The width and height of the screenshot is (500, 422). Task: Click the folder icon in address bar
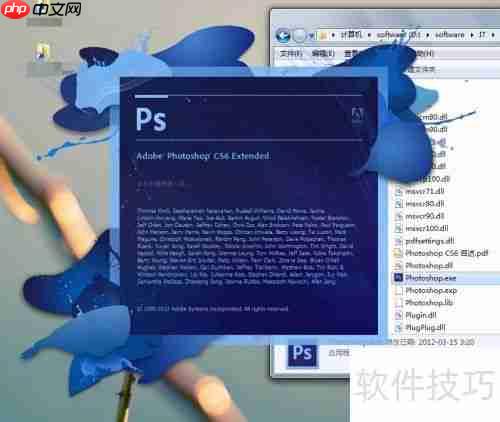point(323,35)
